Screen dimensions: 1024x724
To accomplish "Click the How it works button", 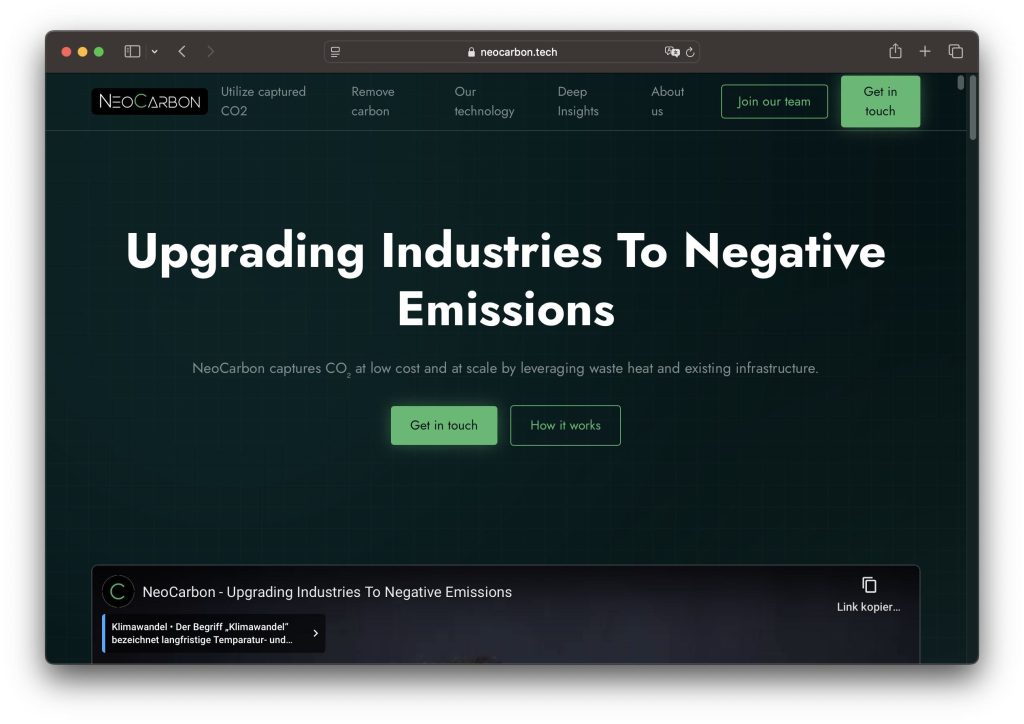I will 565,425.
